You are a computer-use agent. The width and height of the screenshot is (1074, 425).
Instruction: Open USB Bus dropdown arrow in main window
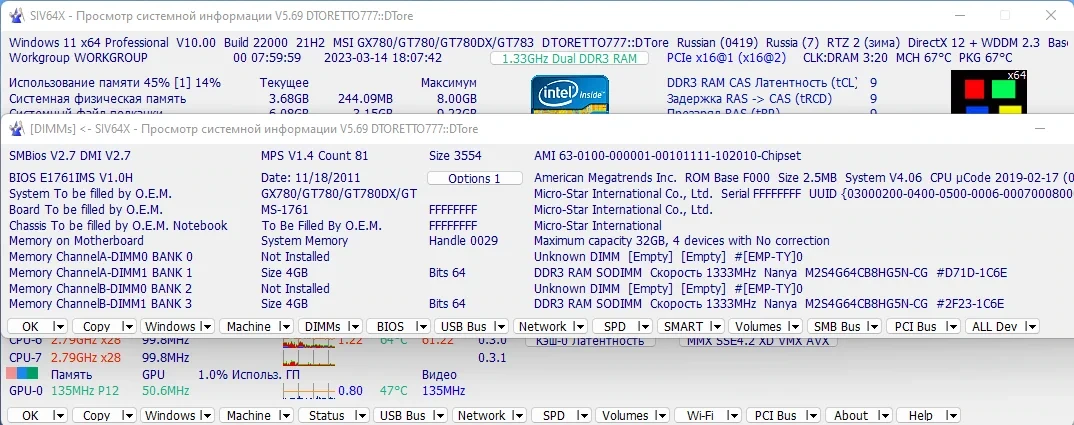coord(439,415)
